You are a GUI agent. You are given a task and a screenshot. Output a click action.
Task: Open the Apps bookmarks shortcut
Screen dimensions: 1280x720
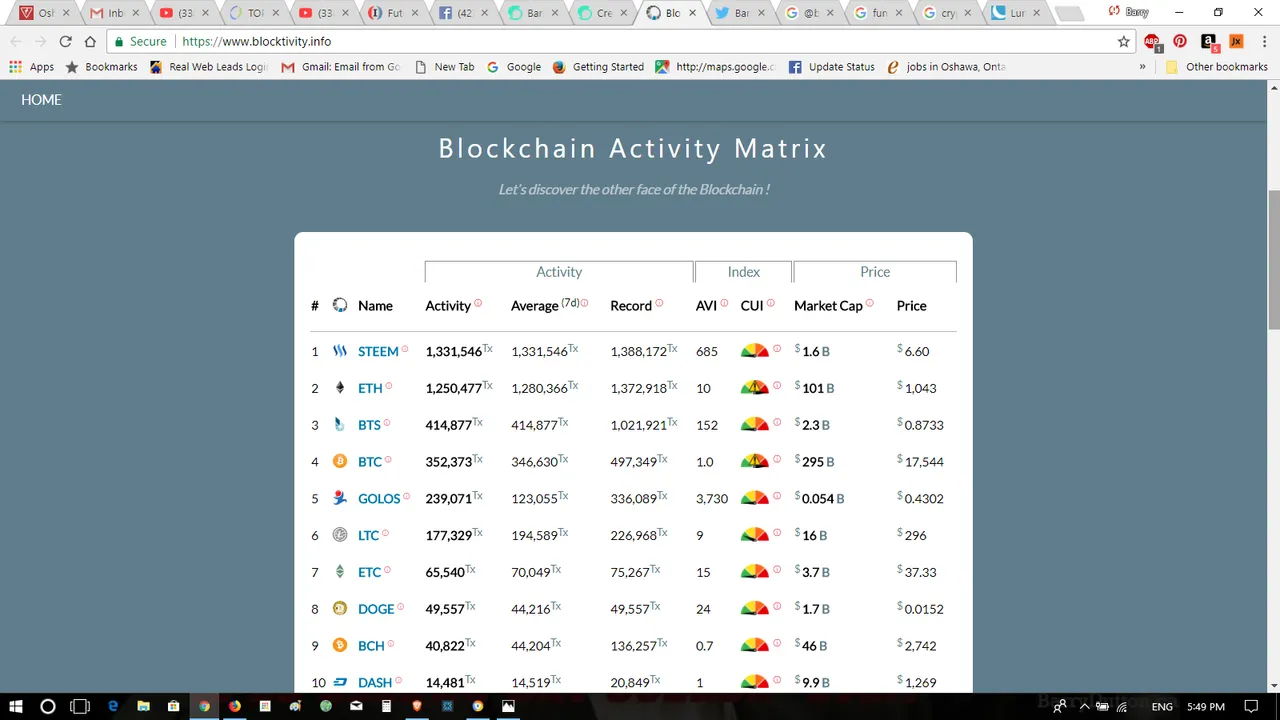32,67
